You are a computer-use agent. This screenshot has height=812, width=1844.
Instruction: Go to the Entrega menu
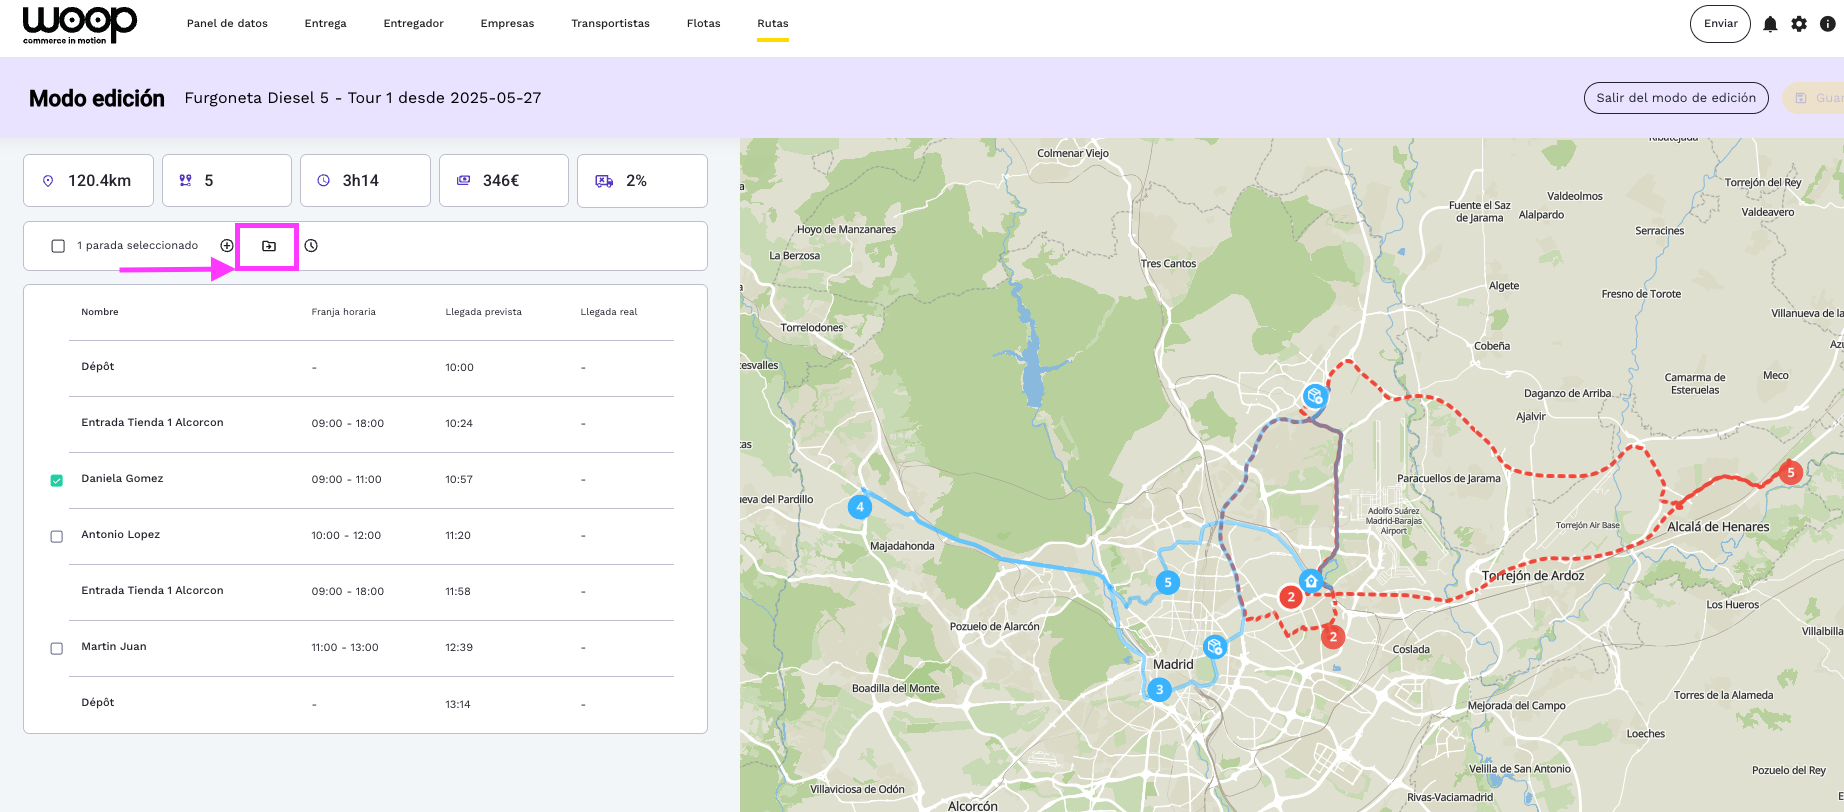pos(325,24)
